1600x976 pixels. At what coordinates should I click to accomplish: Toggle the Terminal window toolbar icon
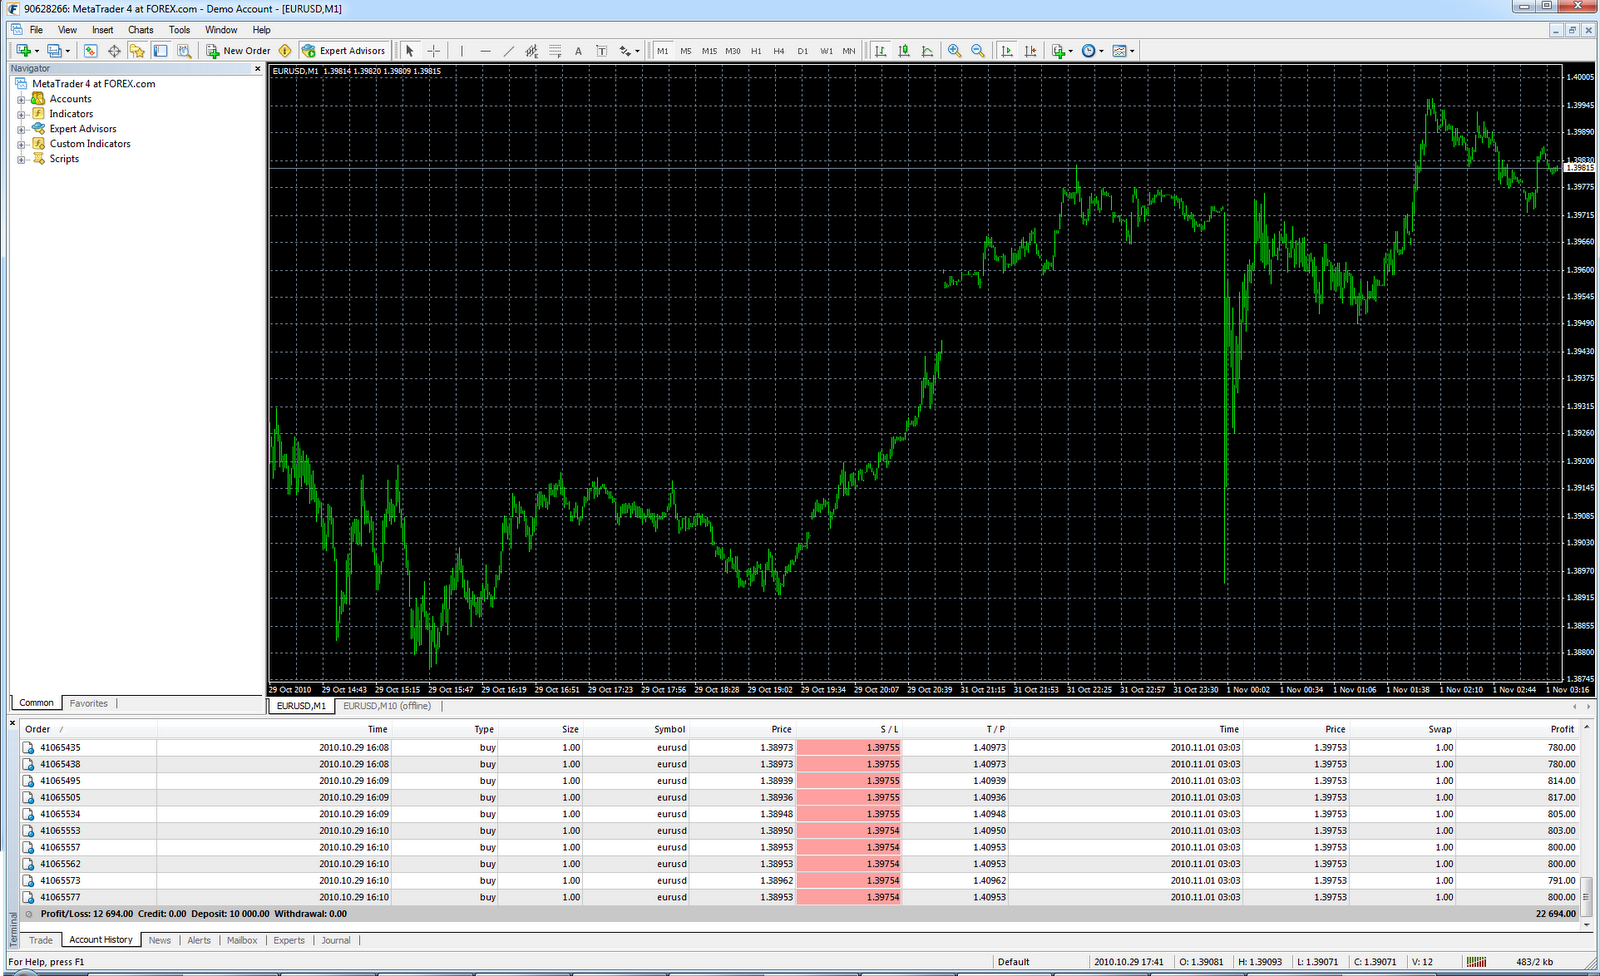coord(160,51)
